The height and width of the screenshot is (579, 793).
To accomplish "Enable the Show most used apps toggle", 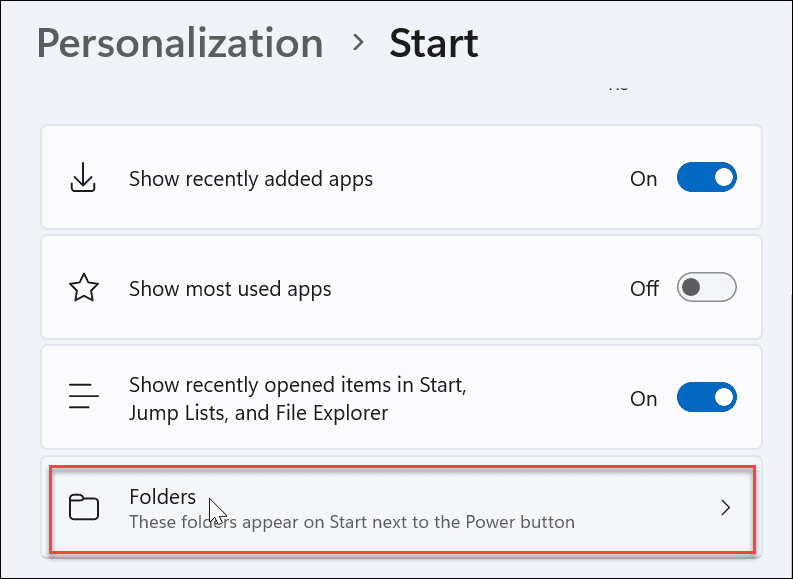I will tap(706, 289).
